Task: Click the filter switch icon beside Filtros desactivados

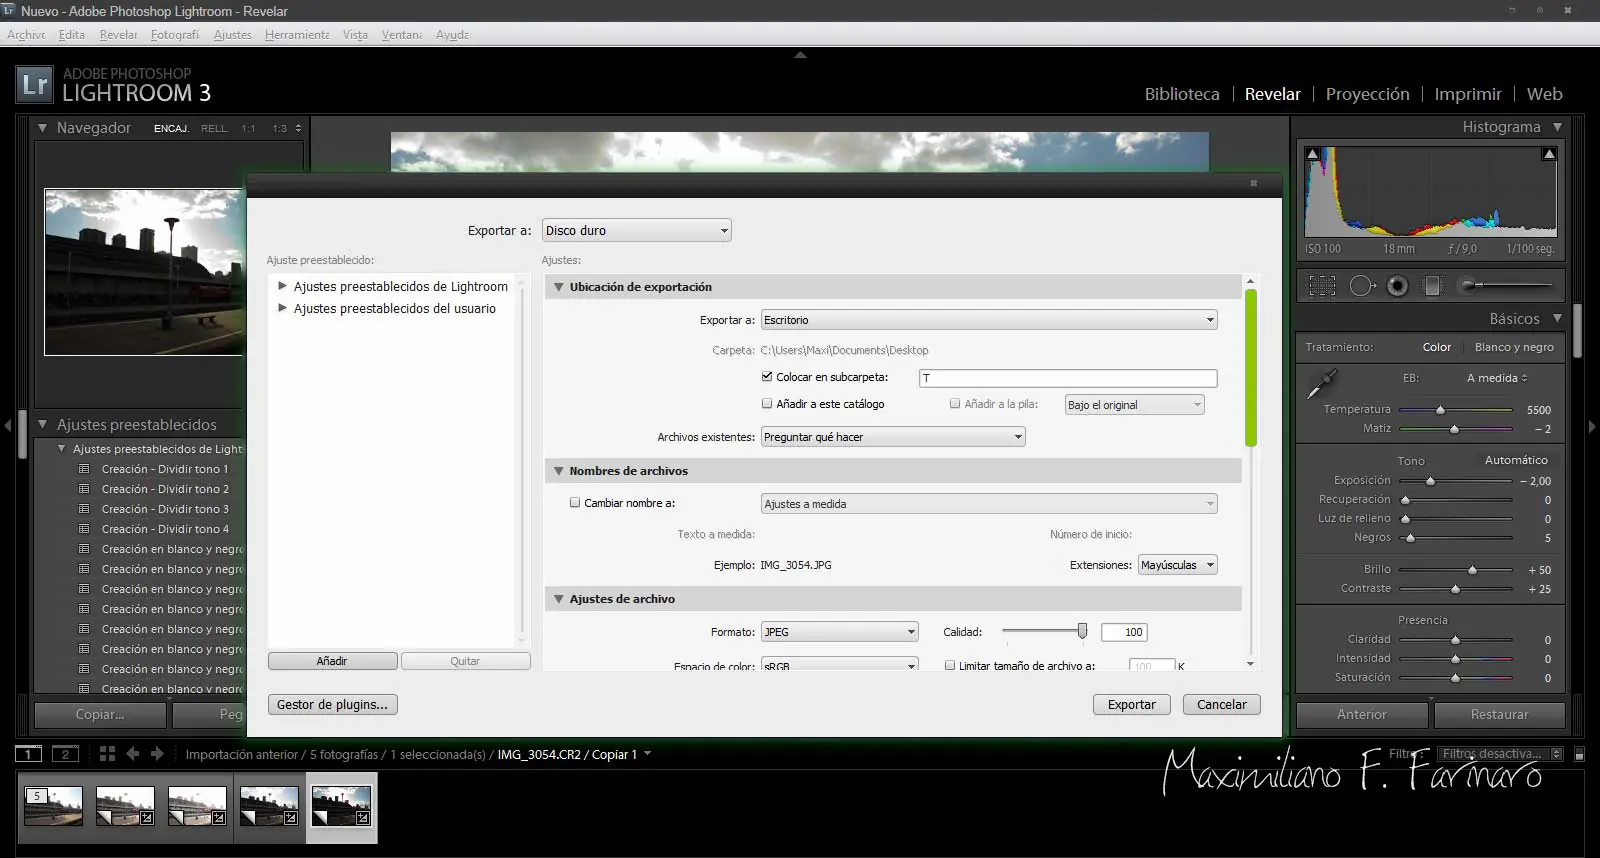Action: point(1579,754)
